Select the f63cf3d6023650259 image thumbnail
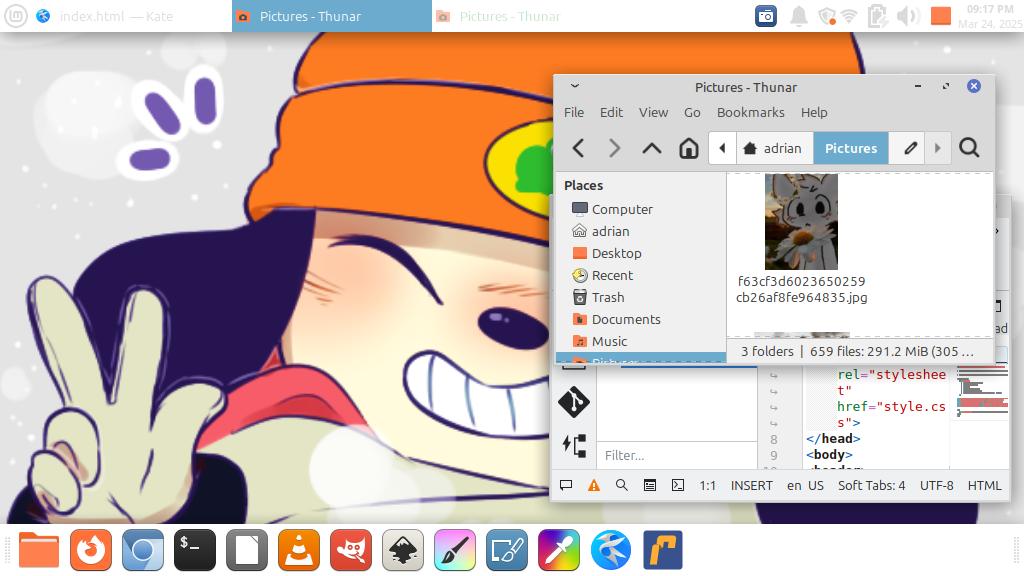 (x=801, y=222)
